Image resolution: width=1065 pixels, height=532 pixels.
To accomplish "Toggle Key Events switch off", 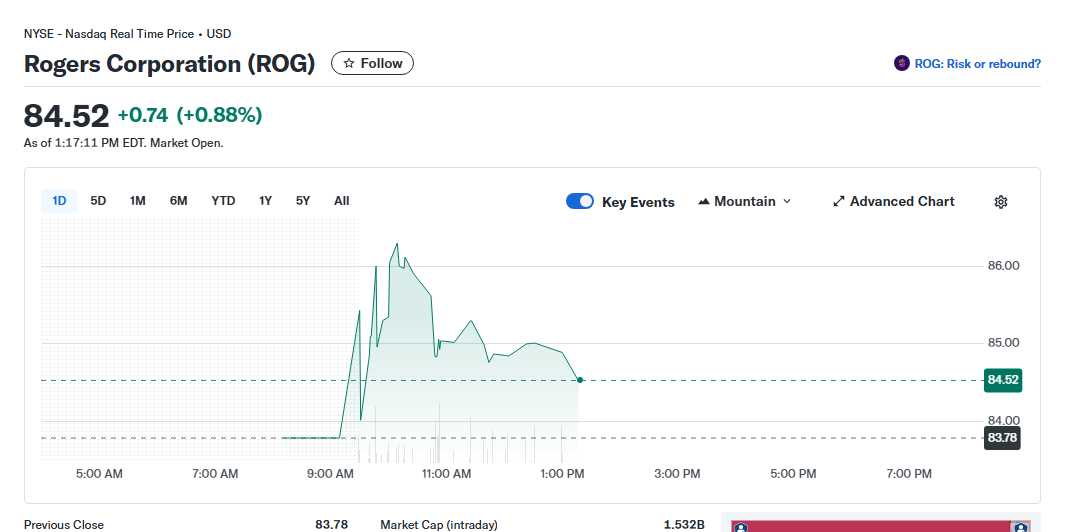I will pyautogui.click(x=580, y=202).
